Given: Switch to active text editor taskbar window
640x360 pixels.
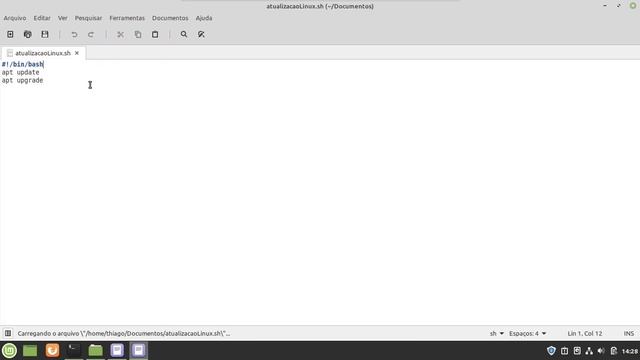Looking at the screenshot, I should click(x=138, y=350).
